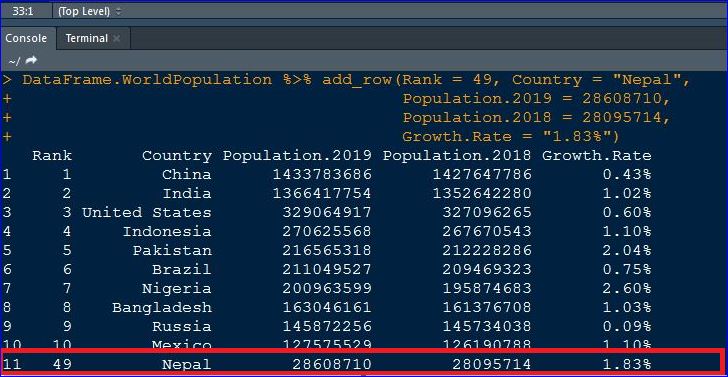Click Nepal's growth rate 1.83%
This screenshot has width=728, height=377.
[x=626, y=364]
